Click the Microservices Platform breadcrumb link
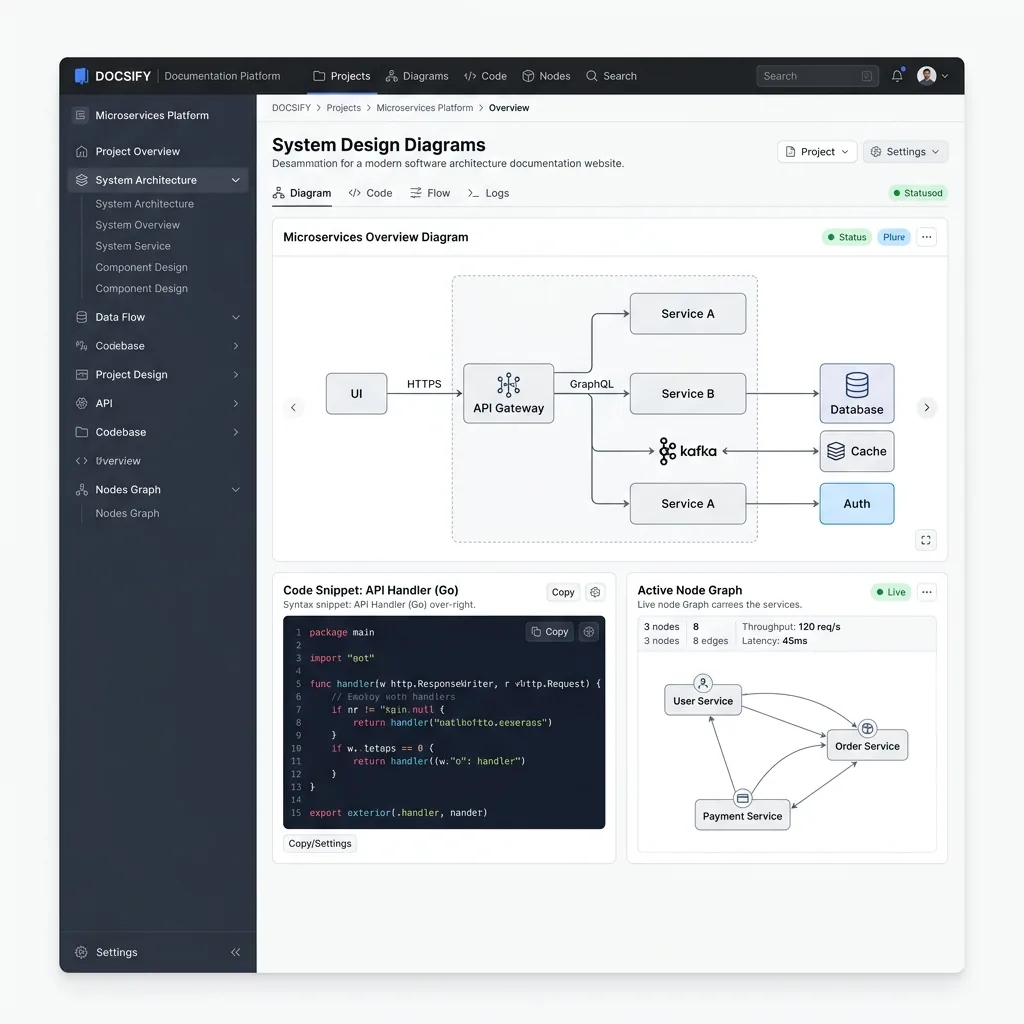The height and width of the screenshot is (1024, 1024). (x=424, y=108)
